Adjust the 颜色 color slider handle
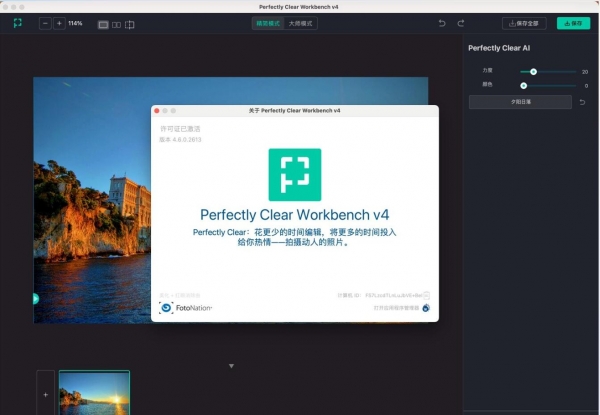 (523, 86)
